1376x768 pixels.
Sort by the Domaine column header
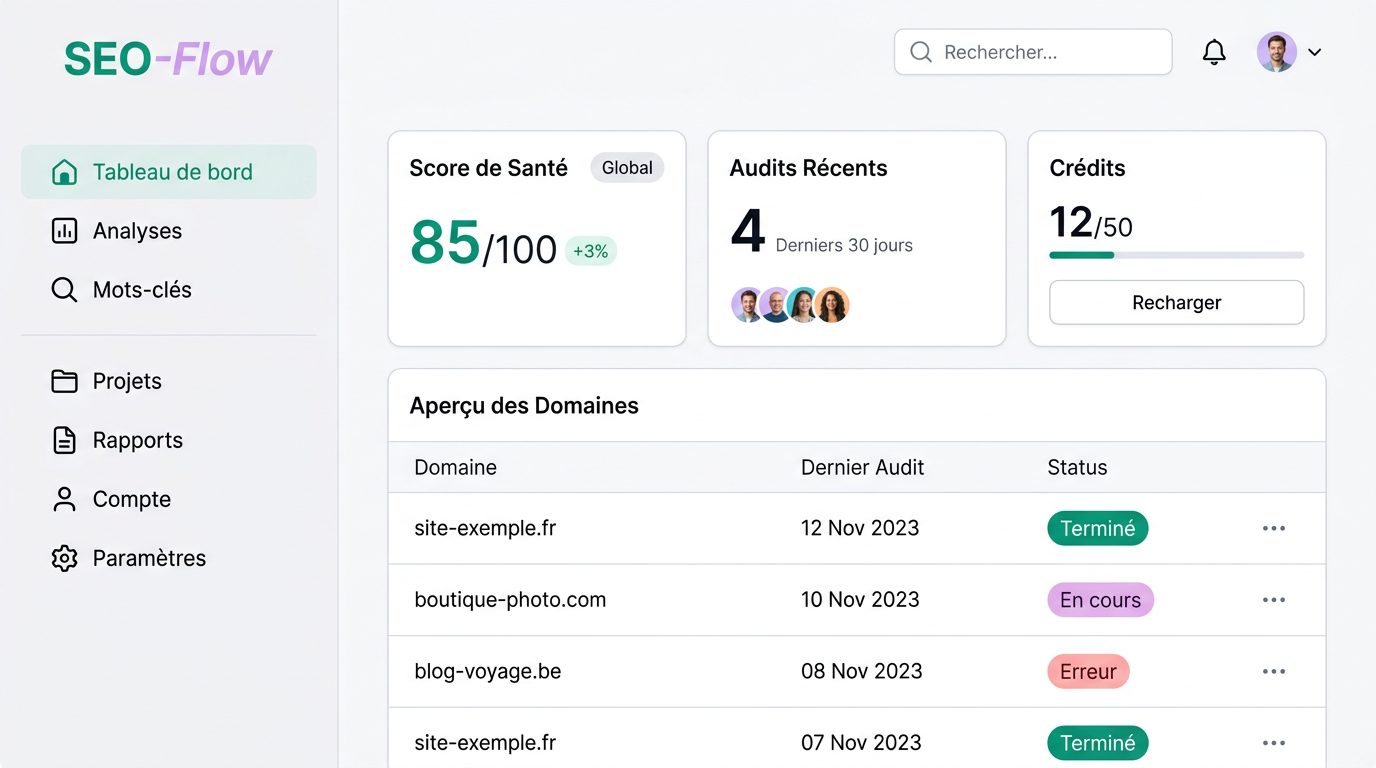pyautogui.click(x=456, y=467)
